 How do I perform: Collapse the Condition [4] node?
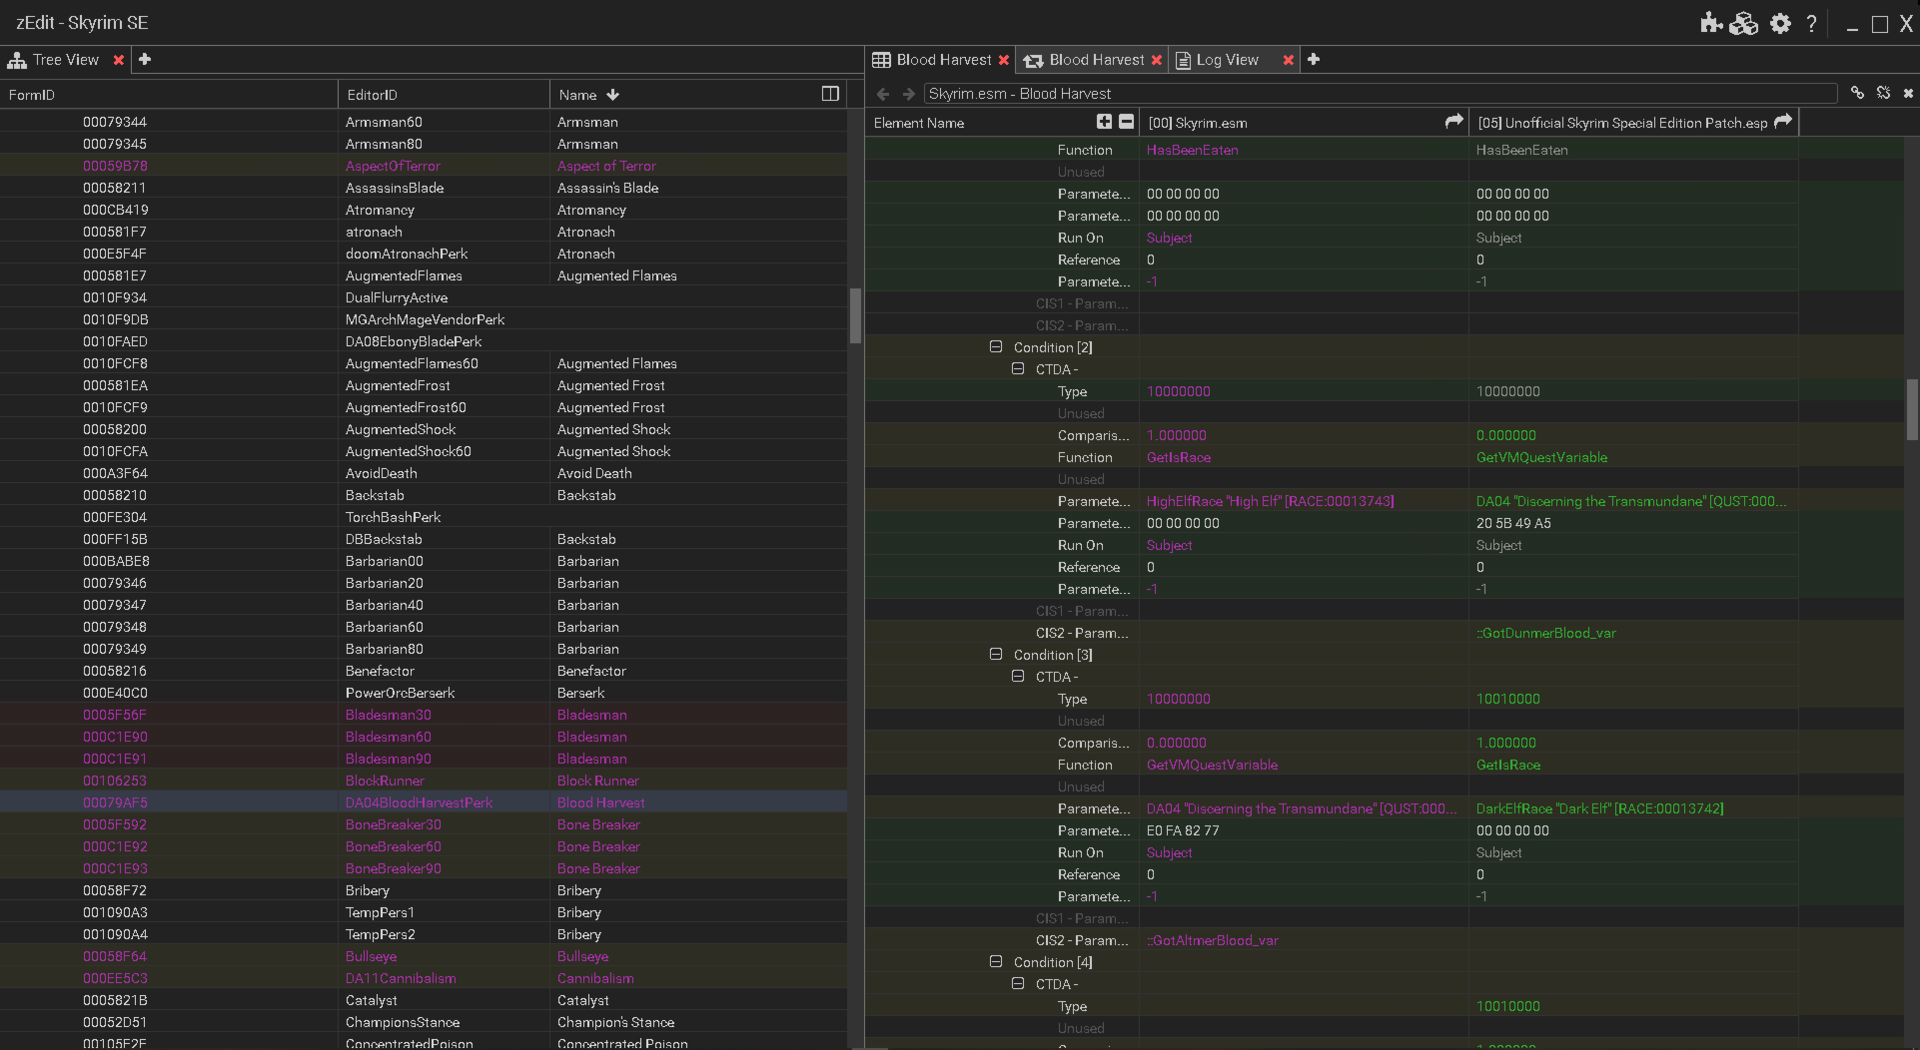(996, 961)
